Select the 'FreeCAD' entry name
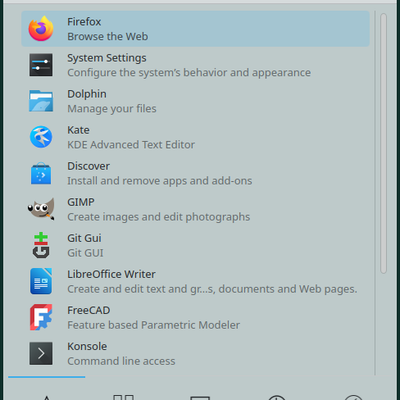The width and height of the screenshot is (400, 400). point(89,310)
